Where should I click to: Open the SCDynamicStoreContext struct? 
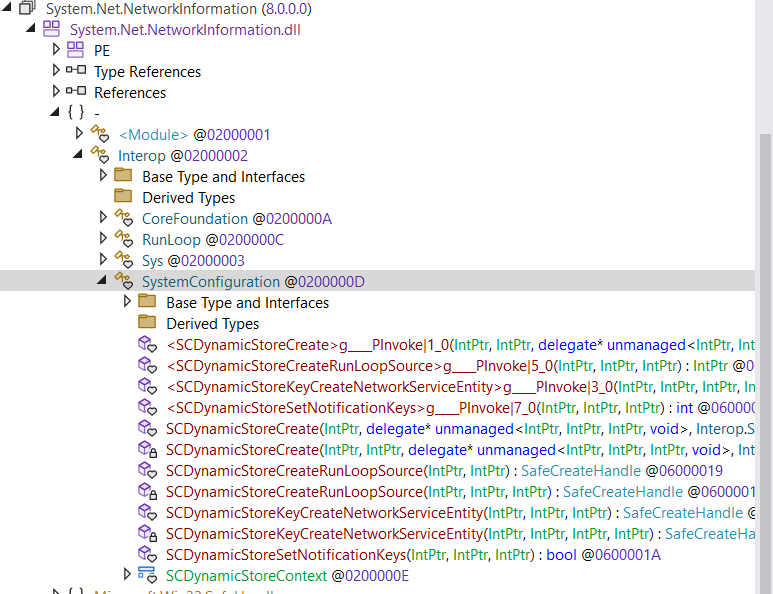(x=246, y=575)
